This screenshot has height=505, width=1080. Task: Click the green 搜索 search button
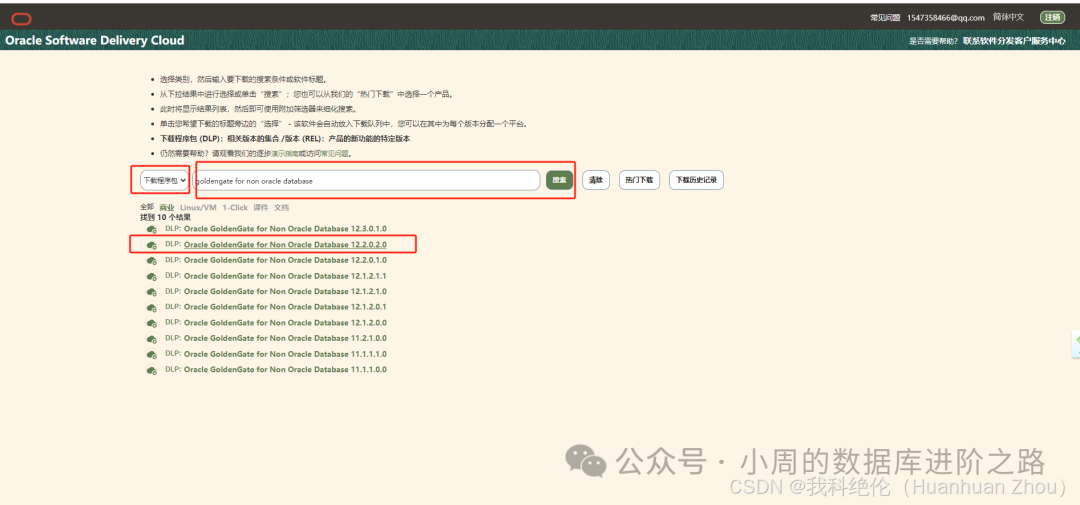coord(559,181)
